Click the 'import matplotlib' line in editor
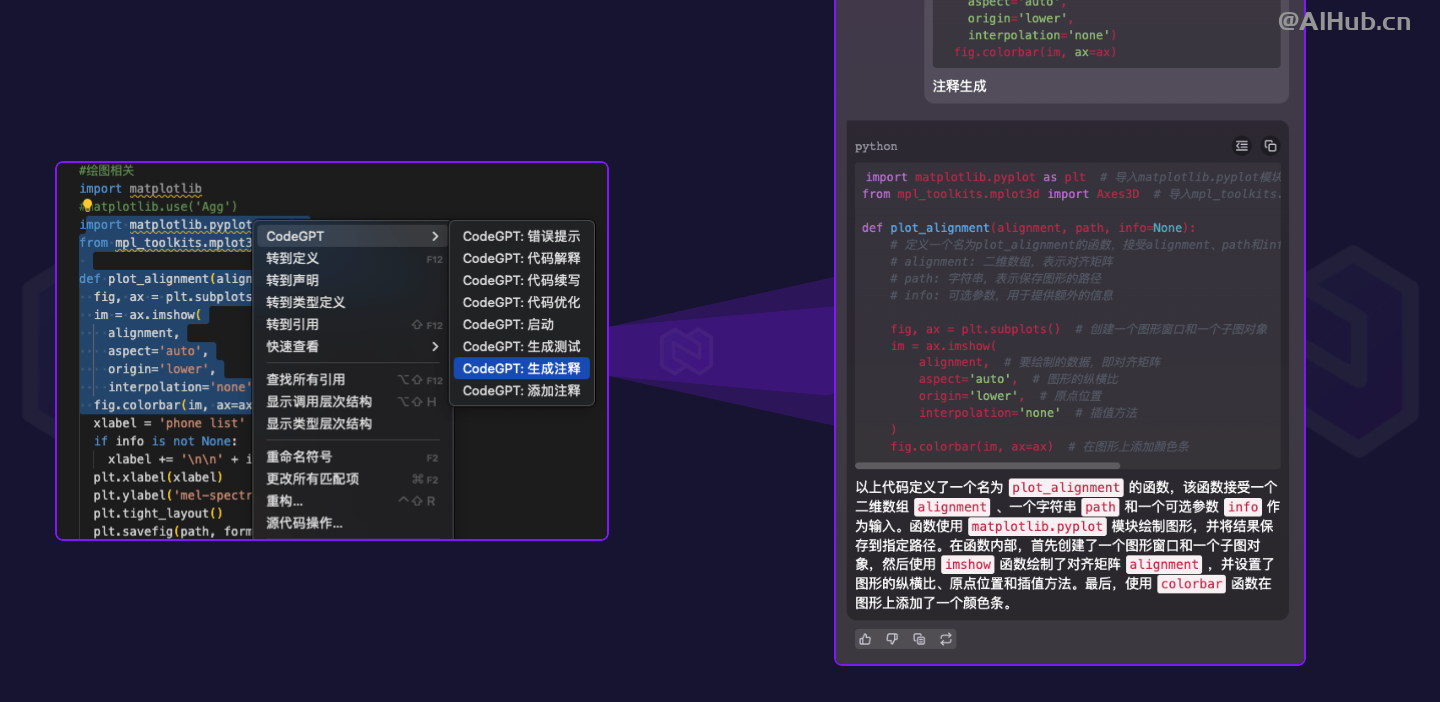This screenshot has height=702, width=1440. pos(140,189)
